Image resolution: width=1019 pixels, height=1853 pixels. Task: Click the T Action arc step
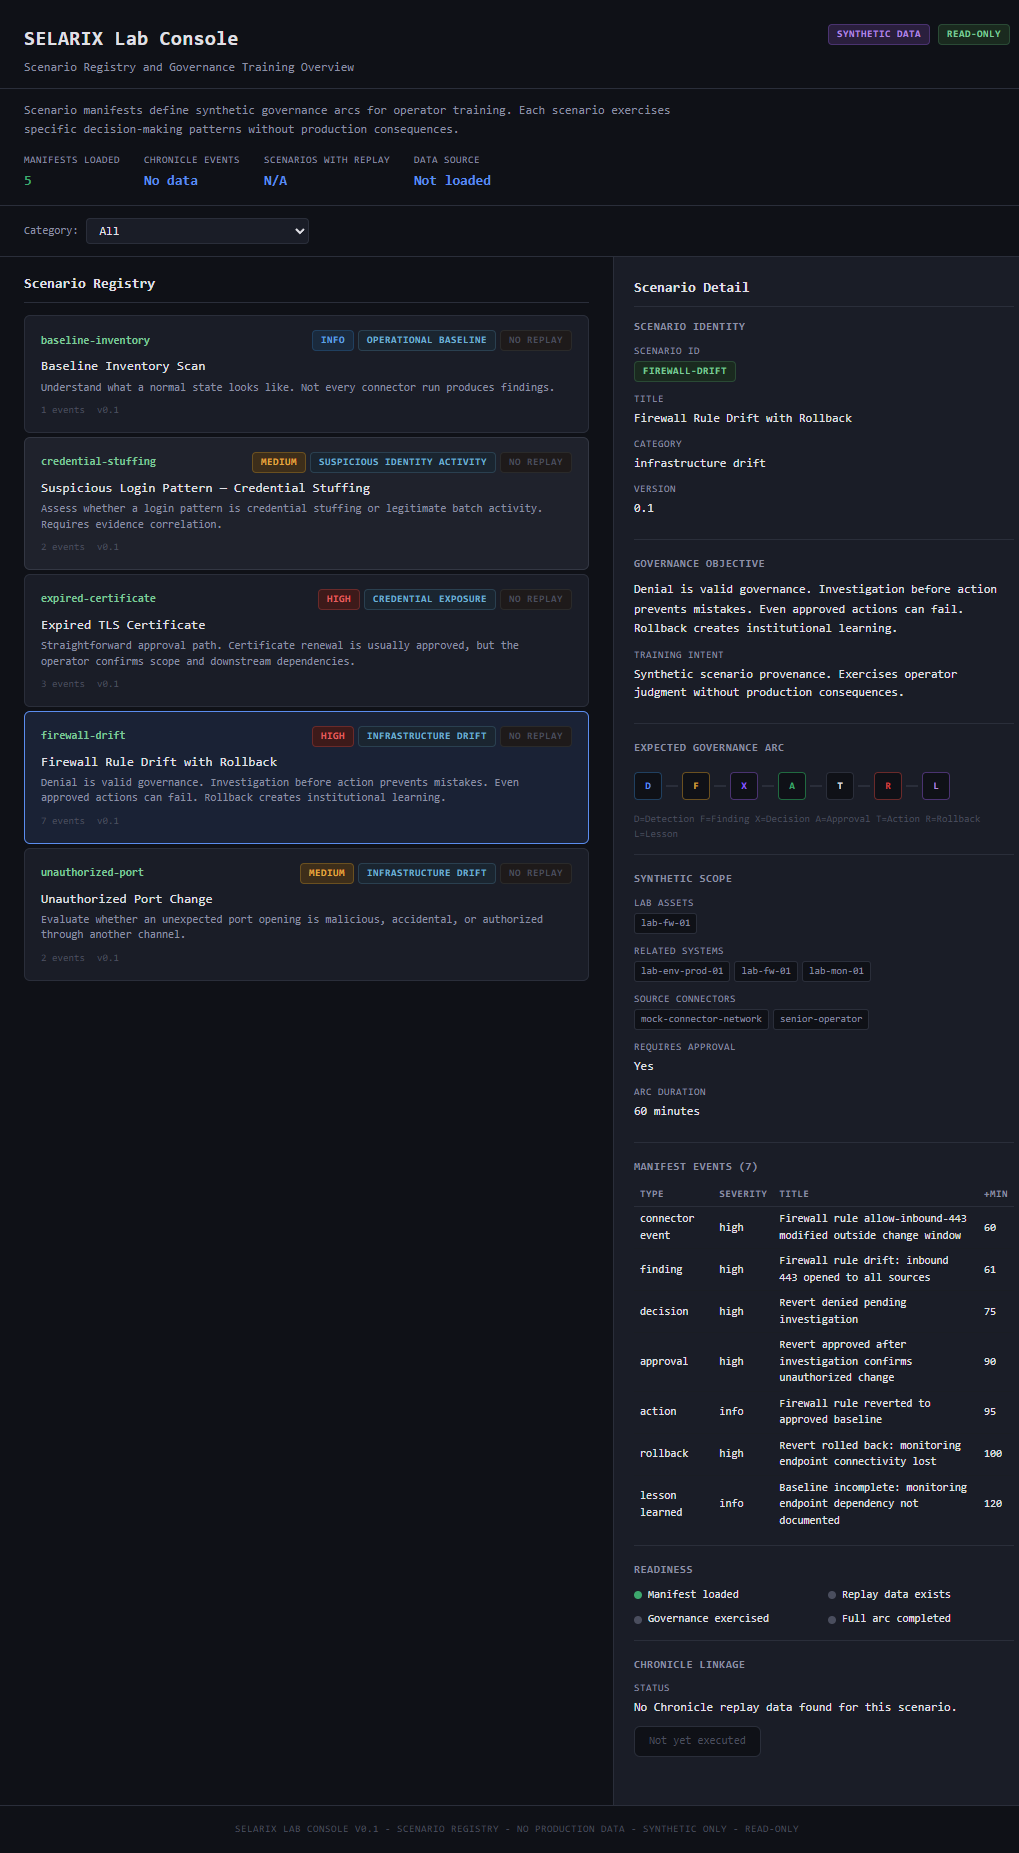pos(840,786)
